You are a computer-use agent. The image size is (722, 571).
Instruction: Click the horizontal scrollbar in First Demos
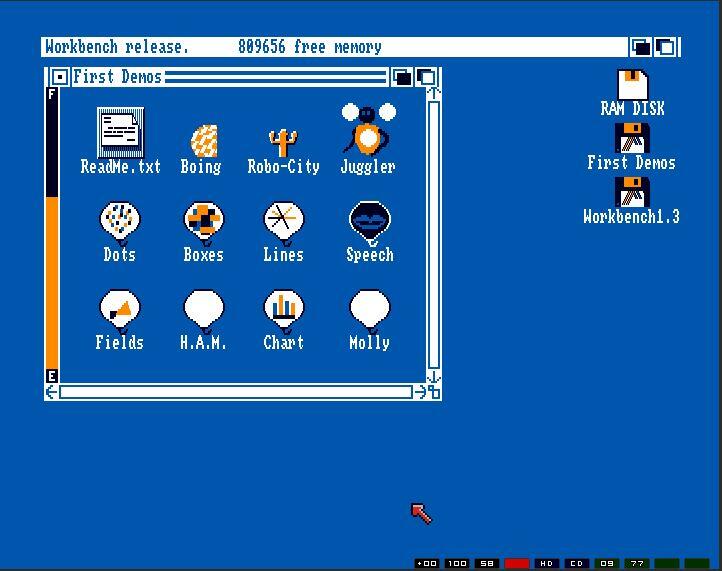236,392
